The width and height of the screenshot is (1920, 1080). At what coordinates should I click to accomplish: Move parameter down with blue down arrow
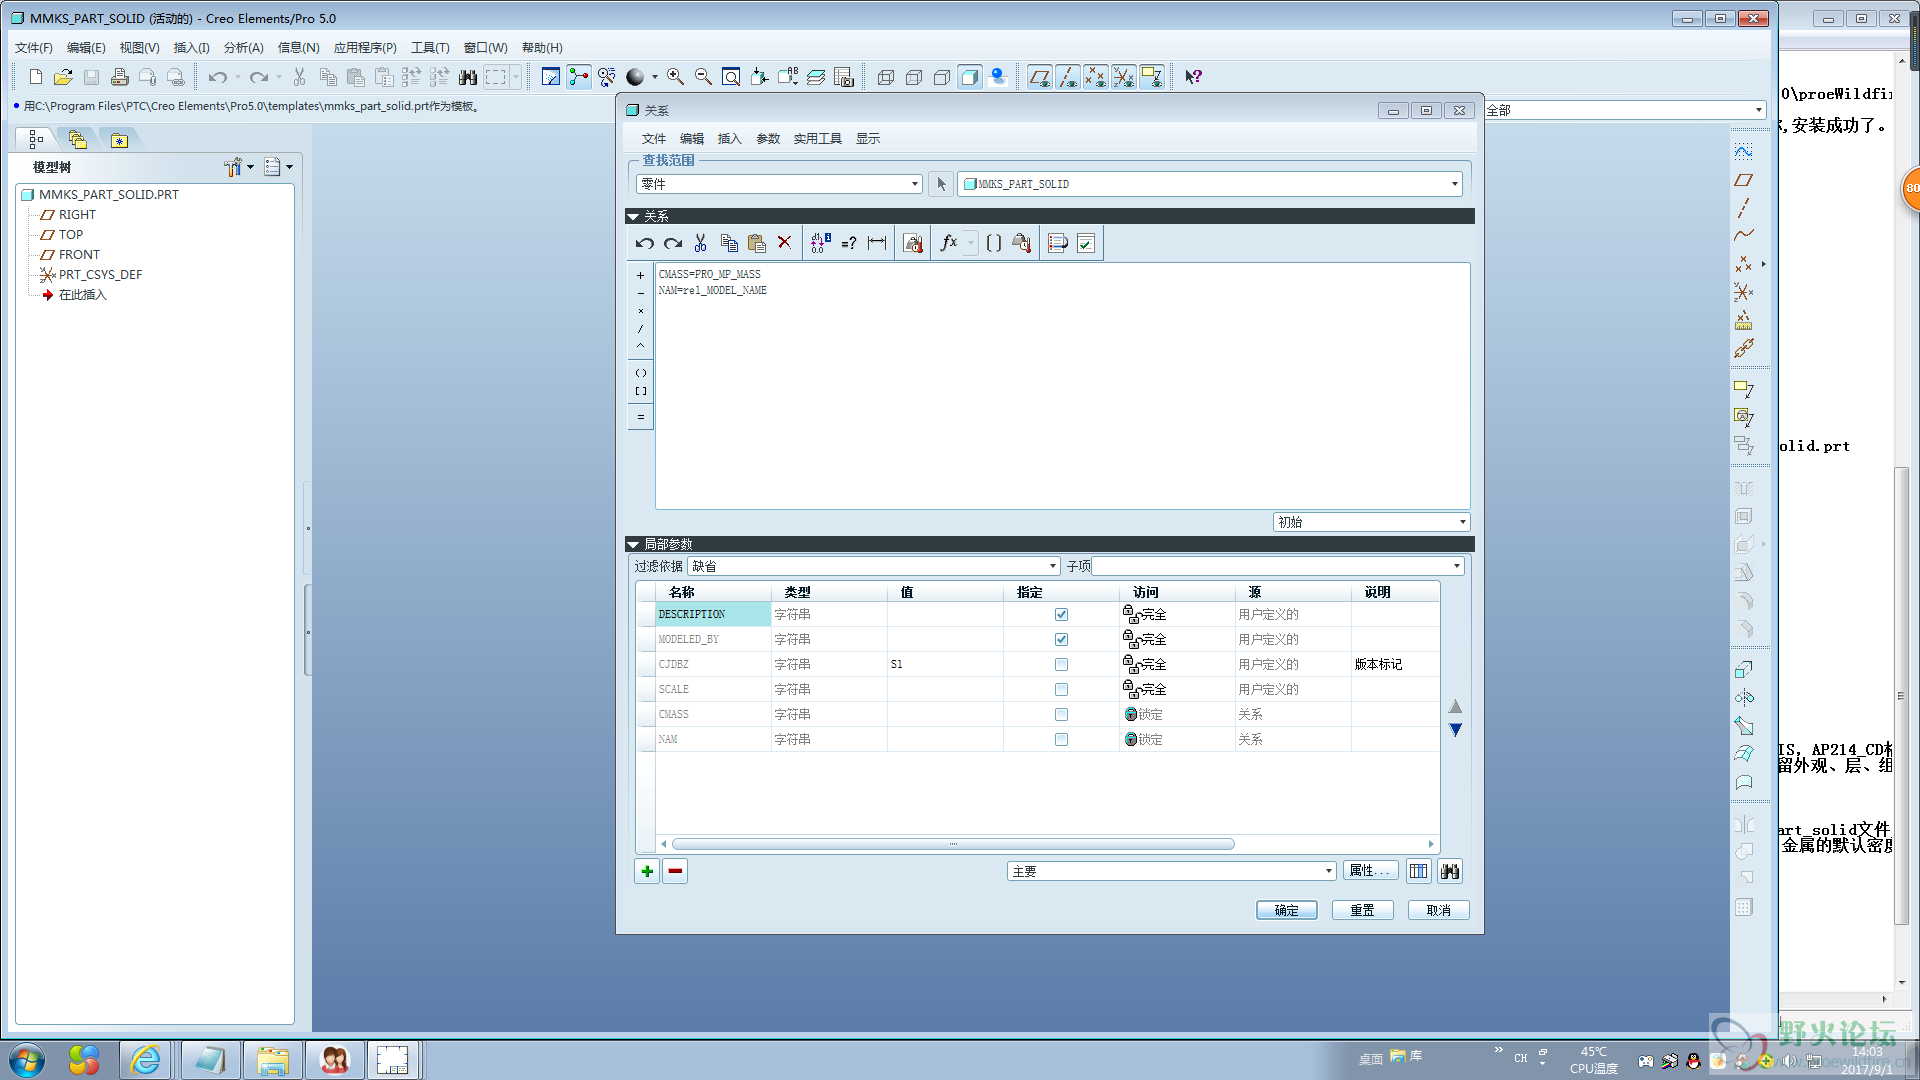point(1455,730)
